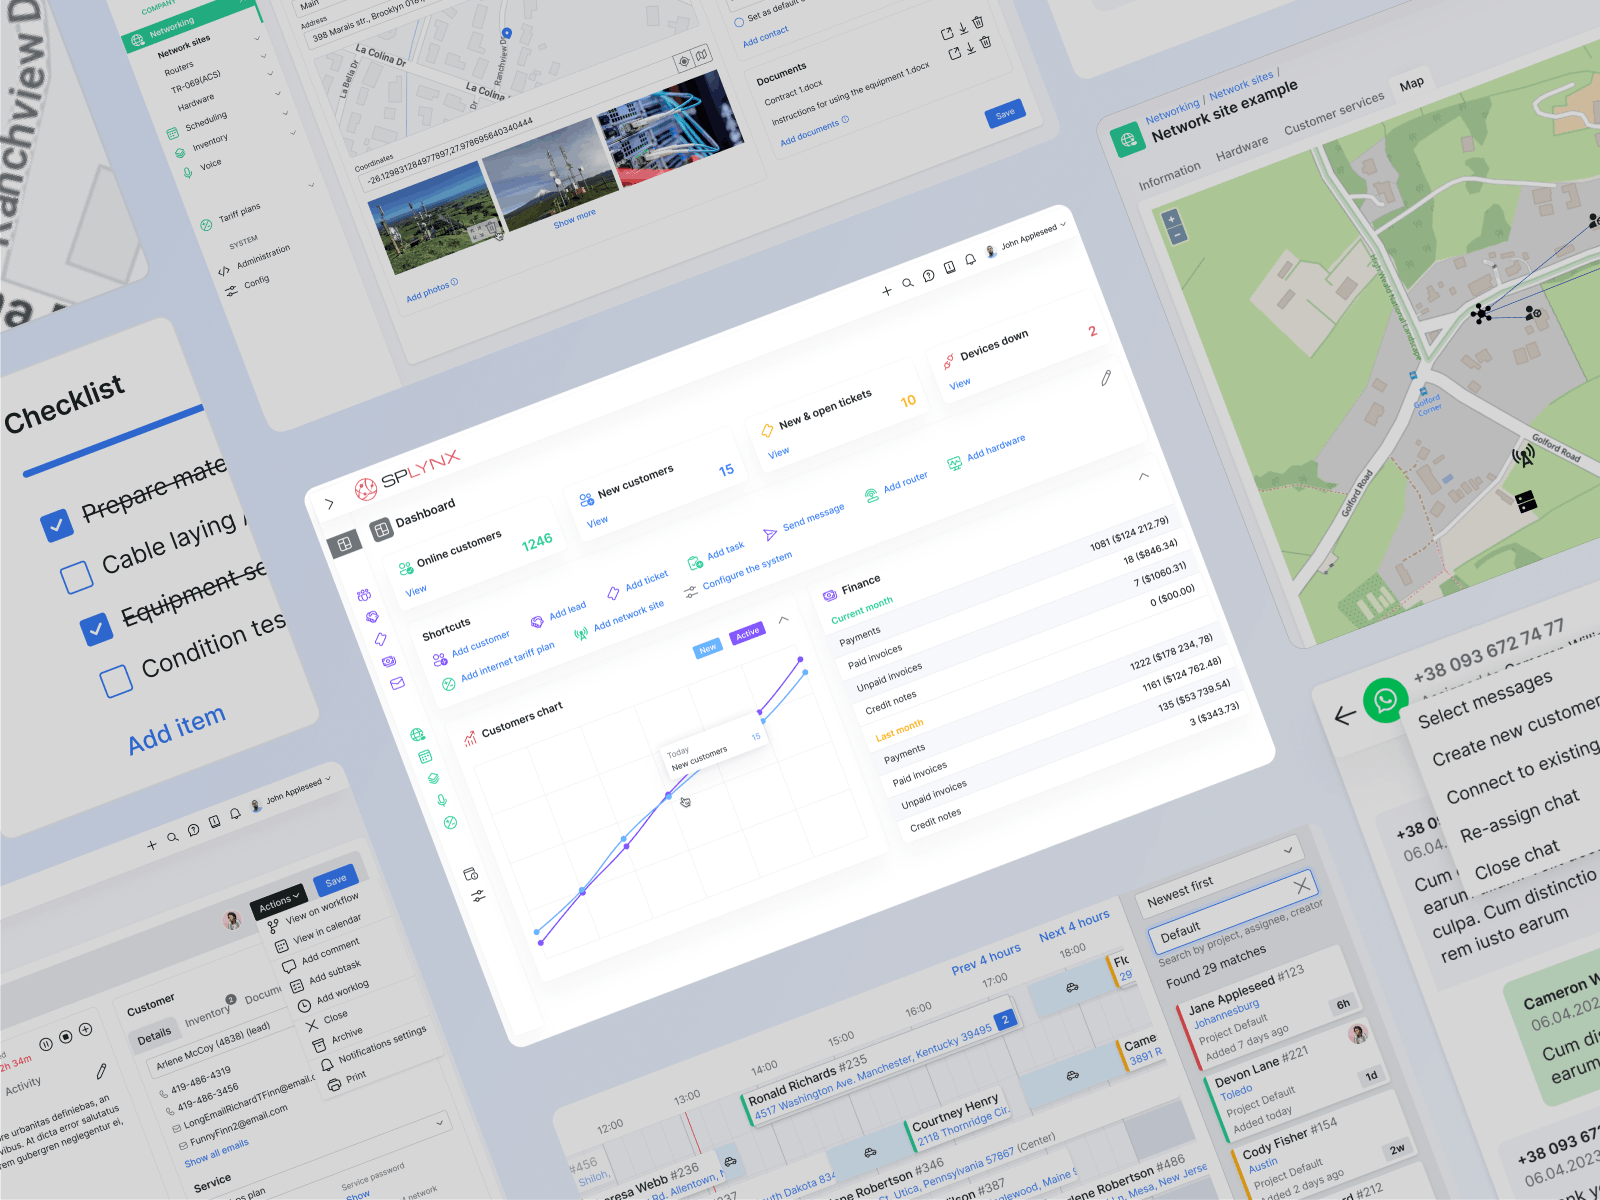The height and width of the screenshot is (1200, 1600).
Task: Click the antenna tower marker on the map
Action: click(x=1523, y=457)
